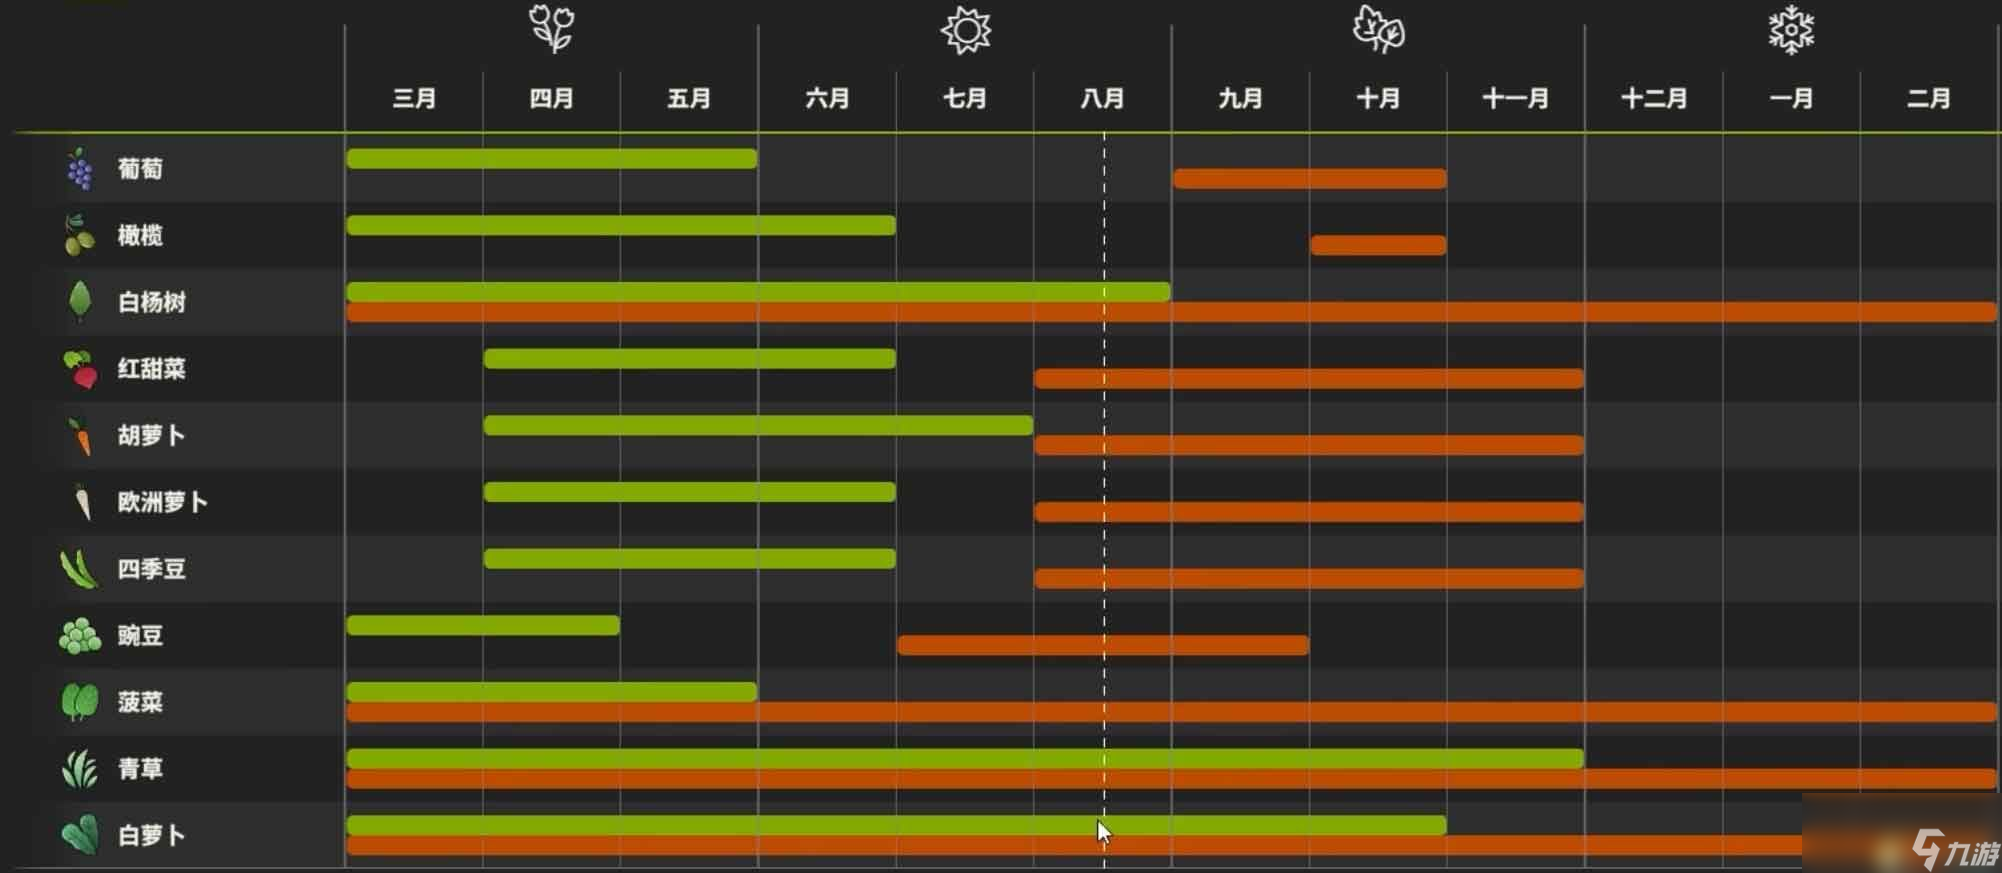Screen dimensions: 2002x873
Task: Click the grape green planting bar
Action: [x=552, y=158]
